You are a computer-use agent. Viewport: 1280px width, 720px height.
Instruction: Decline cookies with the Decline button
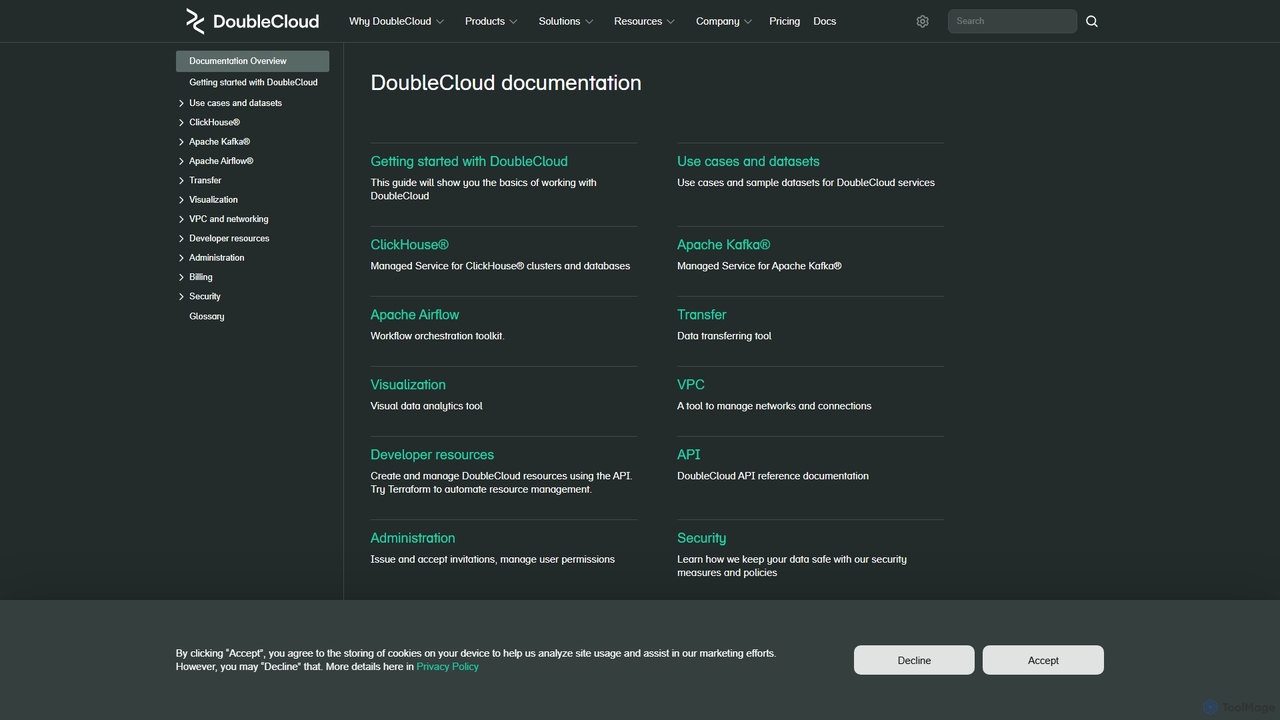pyautogui.click(x=914, y=660)
